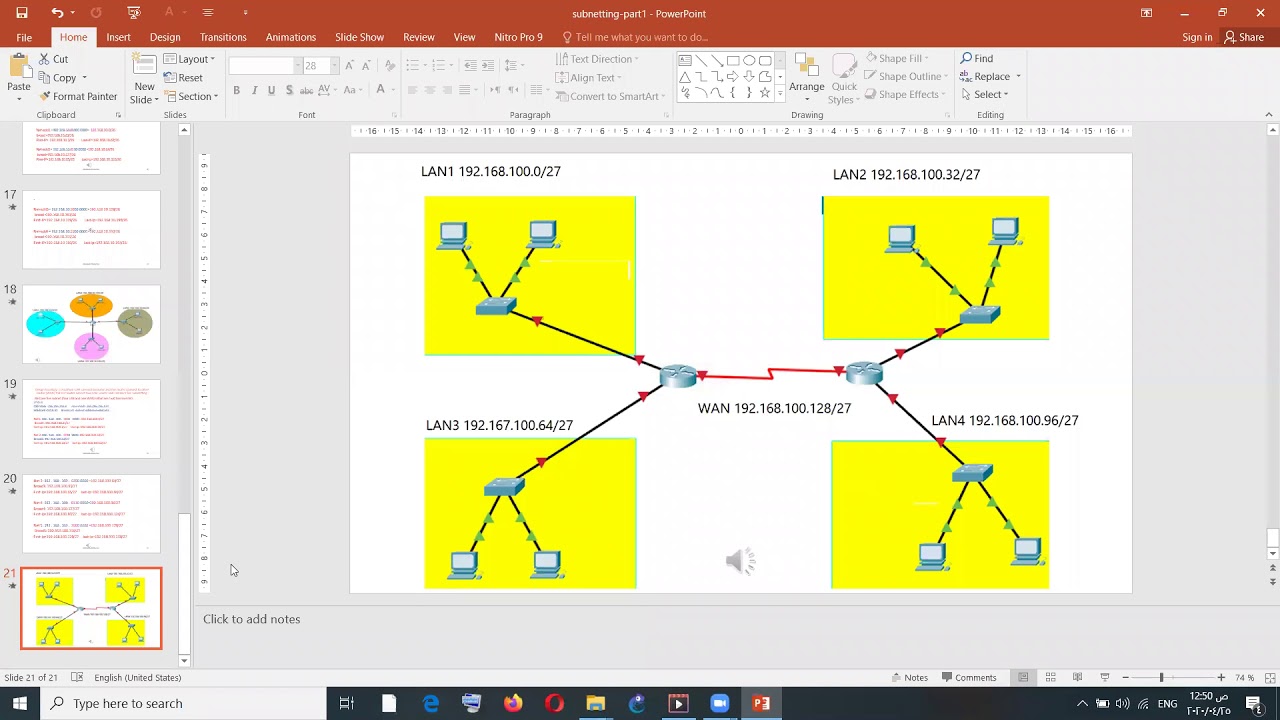Open the File menu
The height and width of the screenshot is (720, 1280).
24,37
